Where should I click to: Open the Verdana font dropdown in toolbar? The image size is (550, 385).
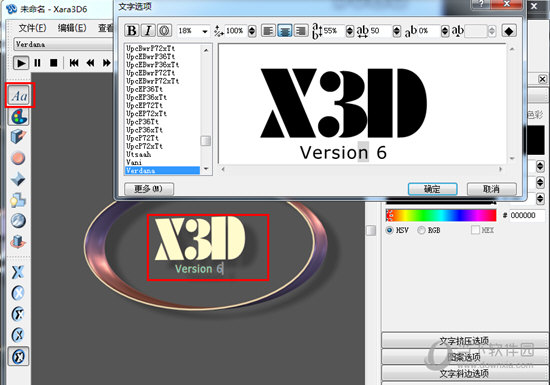pos(63,45)
